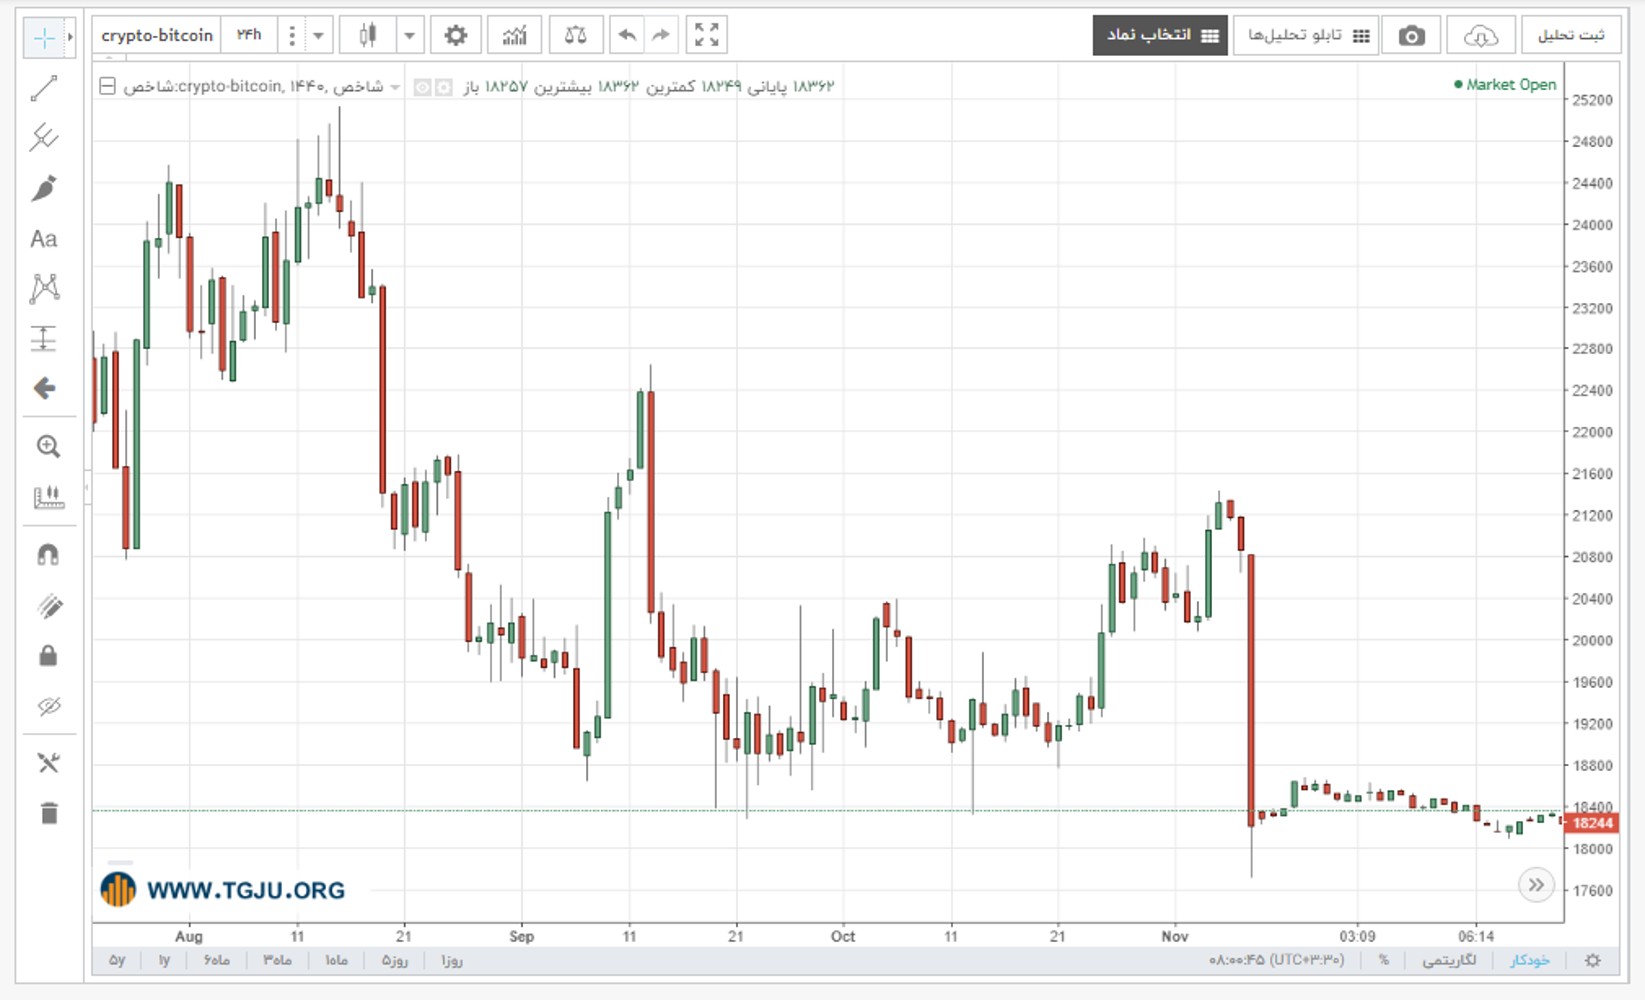Image resolution: width=1645 pixels, height=1000 pixels.
Task: Click the انتخاب نماد symbol select button
Action: (x=1160, y=36)
